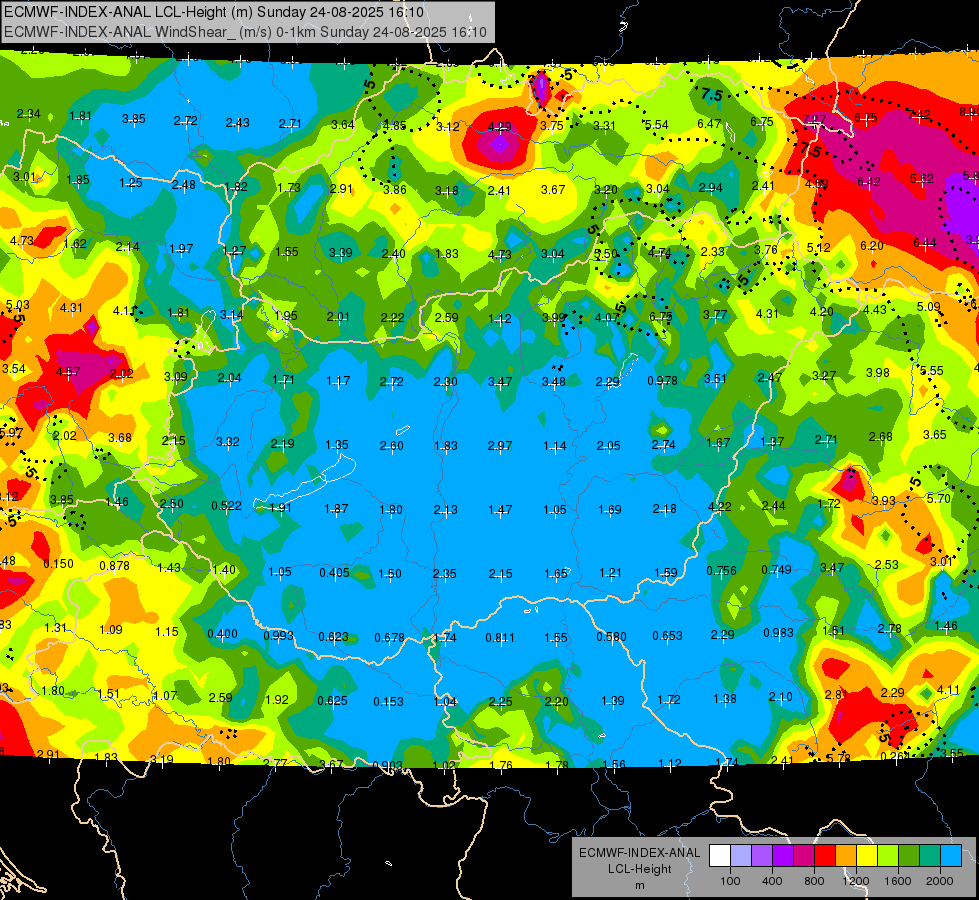Click the grid value 0.878
Viewport: 979px width, 900px height.
pos(115,566)
